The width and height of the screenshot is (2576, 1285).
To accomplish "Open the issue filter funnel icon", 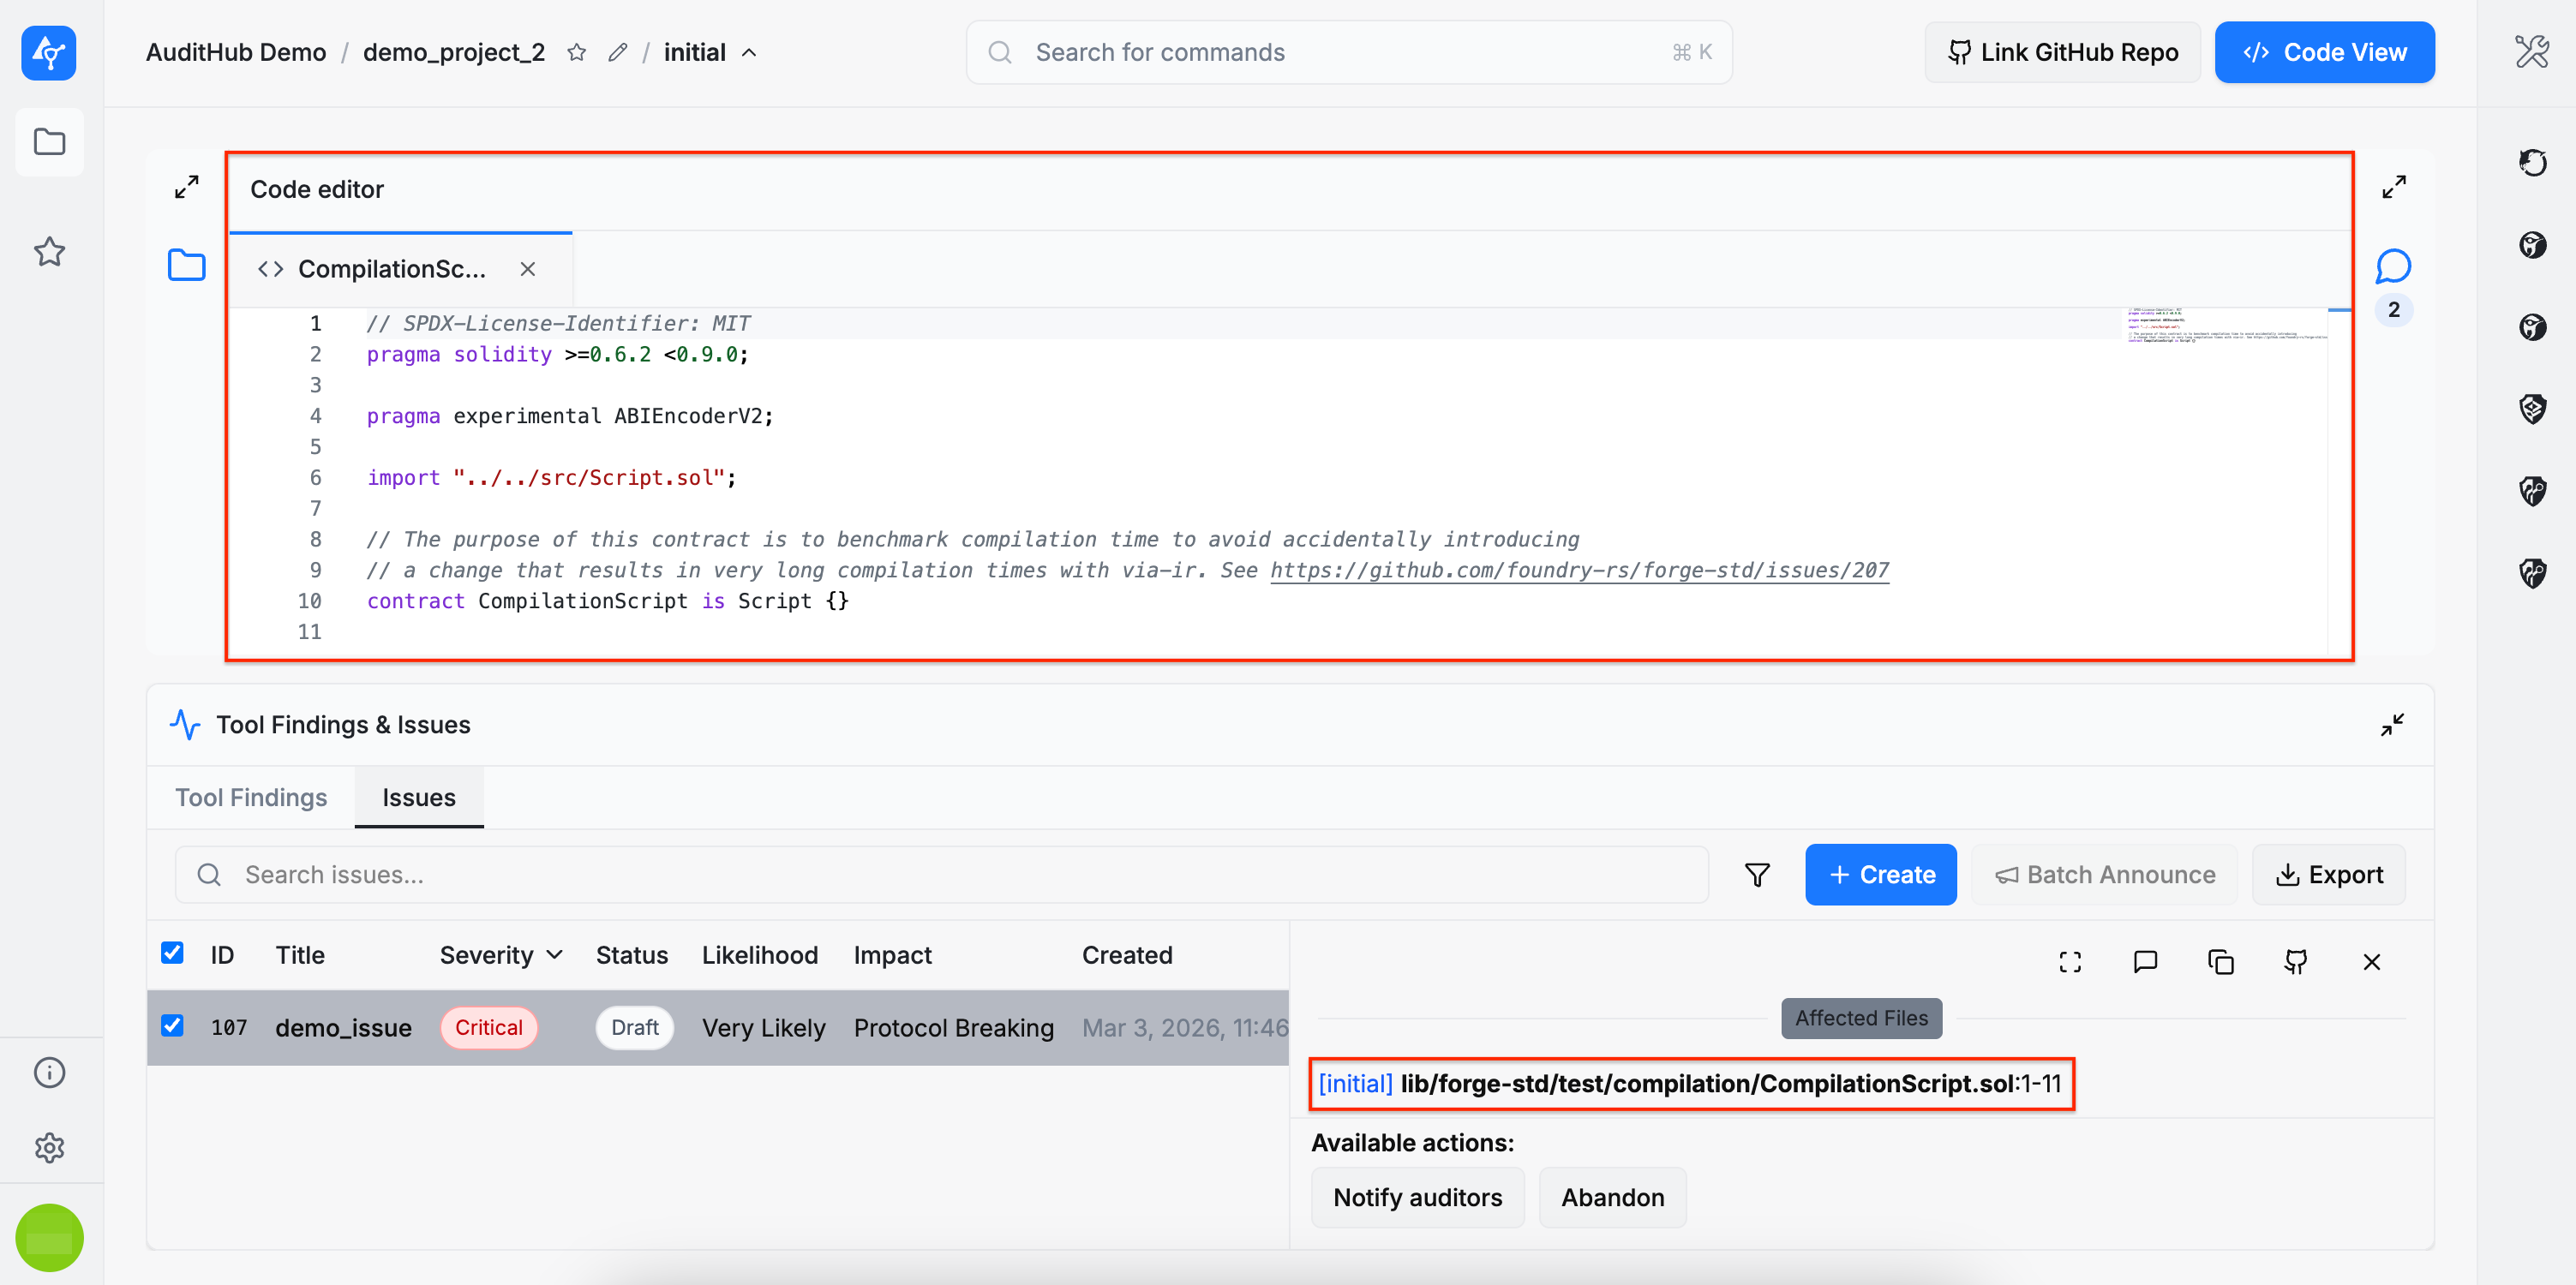I will (x=1756, y=875).
